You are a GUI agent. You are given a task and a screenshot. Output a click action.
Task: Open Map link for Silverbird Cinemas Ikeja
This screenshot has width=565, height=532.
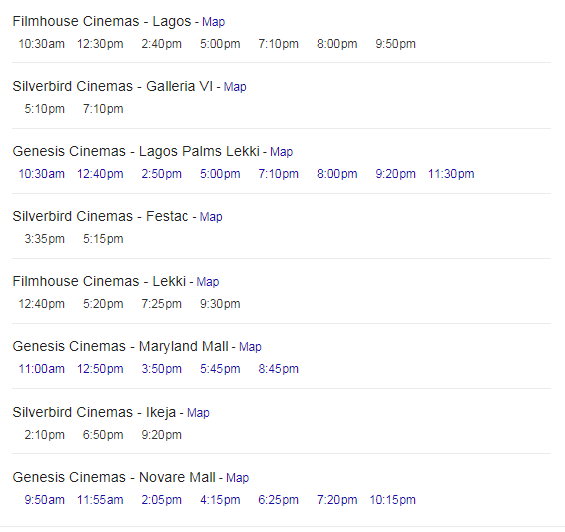(x=198, y=413)
